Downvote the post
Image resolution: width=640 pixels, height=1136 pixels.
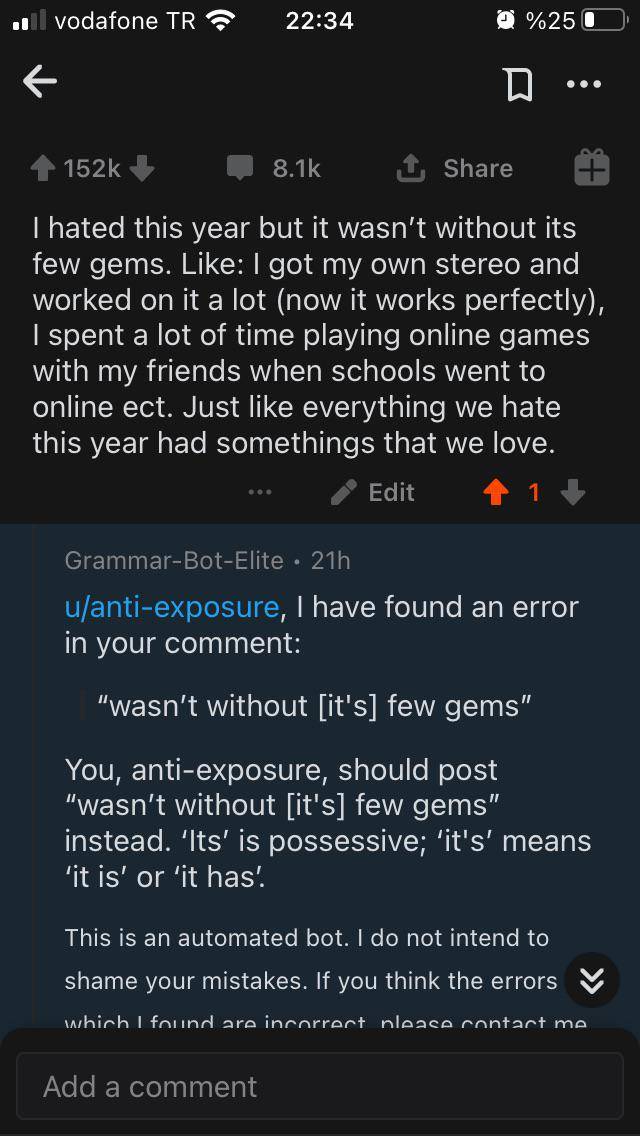point(142,169)
